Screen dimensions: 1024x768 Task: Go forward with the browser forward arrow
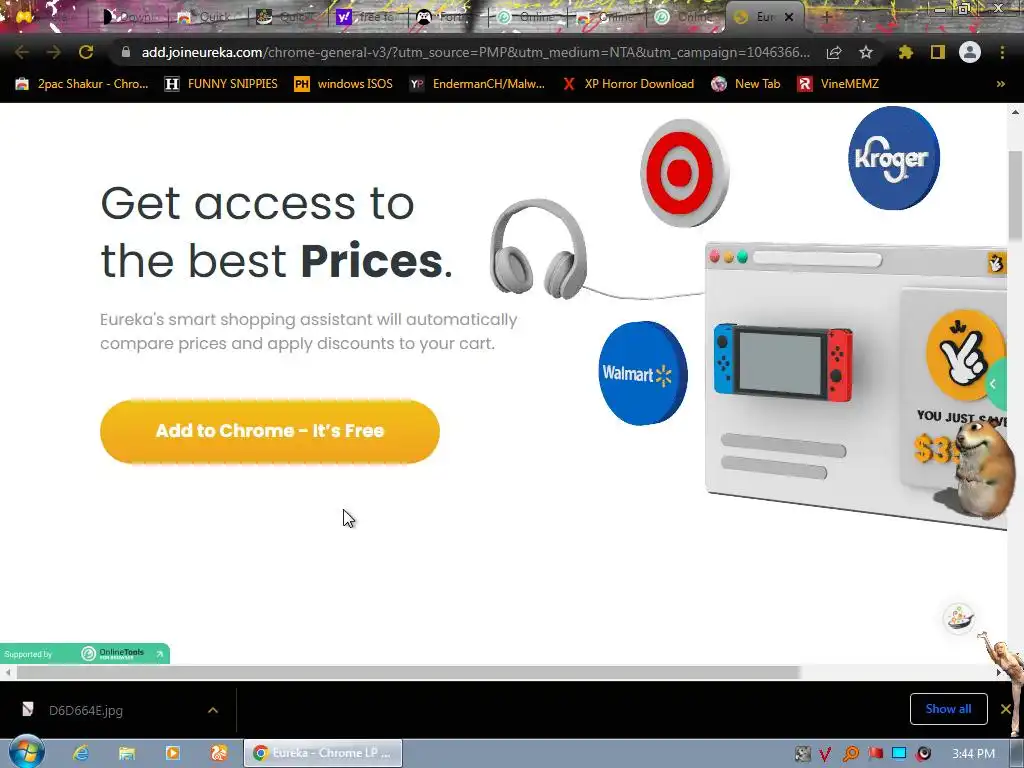point(54,52)
